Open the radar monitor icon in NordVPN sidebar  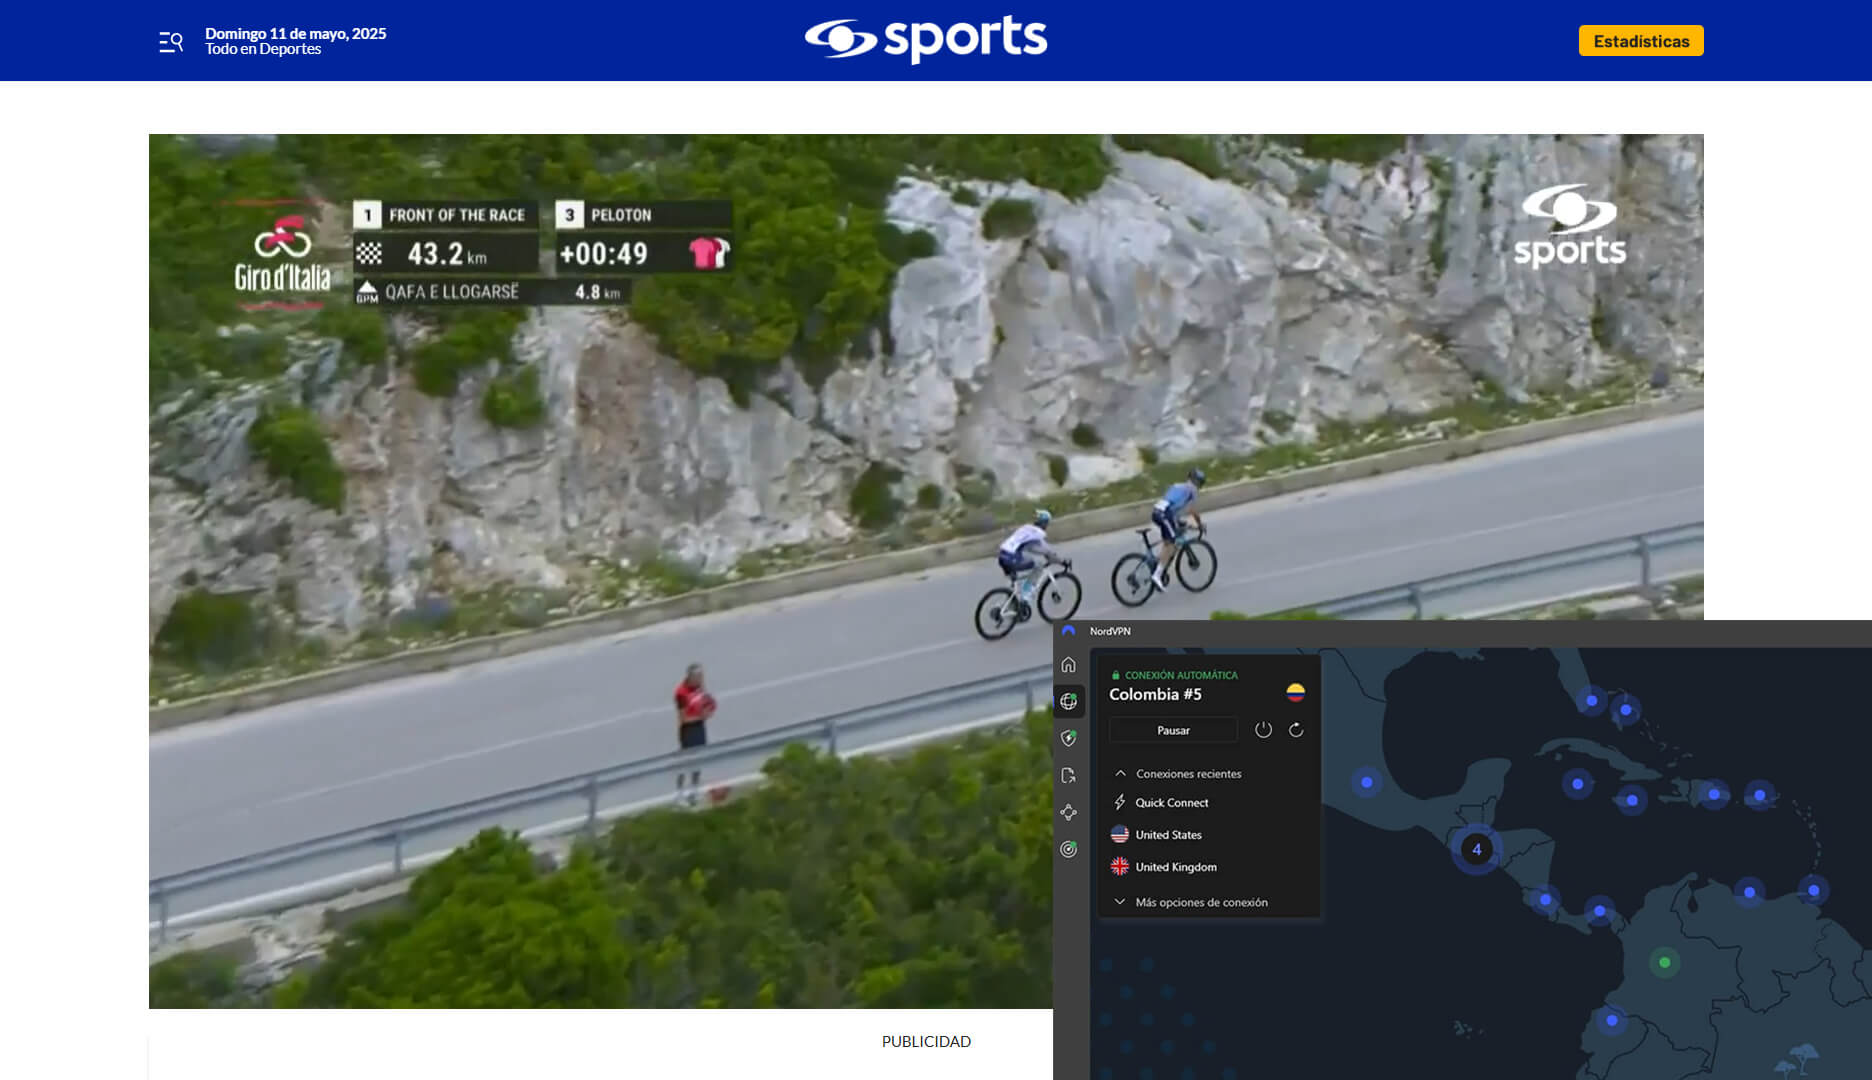tap(1069, 849)
